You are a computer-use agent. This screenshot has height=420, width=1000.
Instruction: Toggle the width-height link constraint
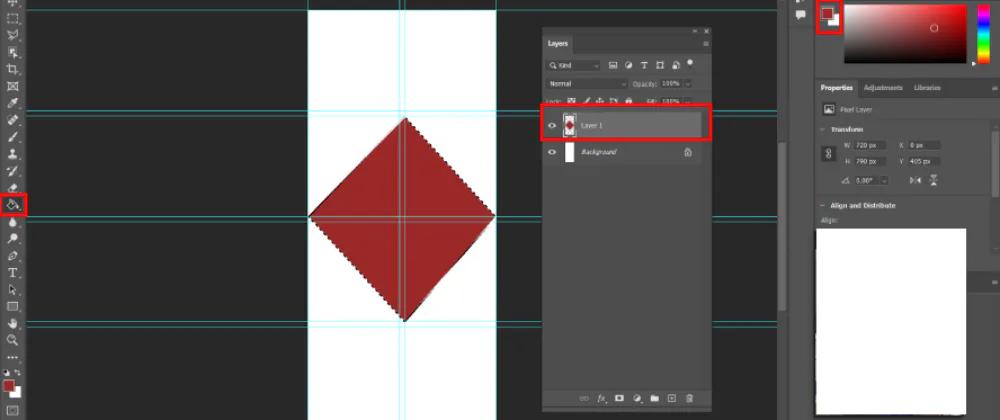[827, 153]
